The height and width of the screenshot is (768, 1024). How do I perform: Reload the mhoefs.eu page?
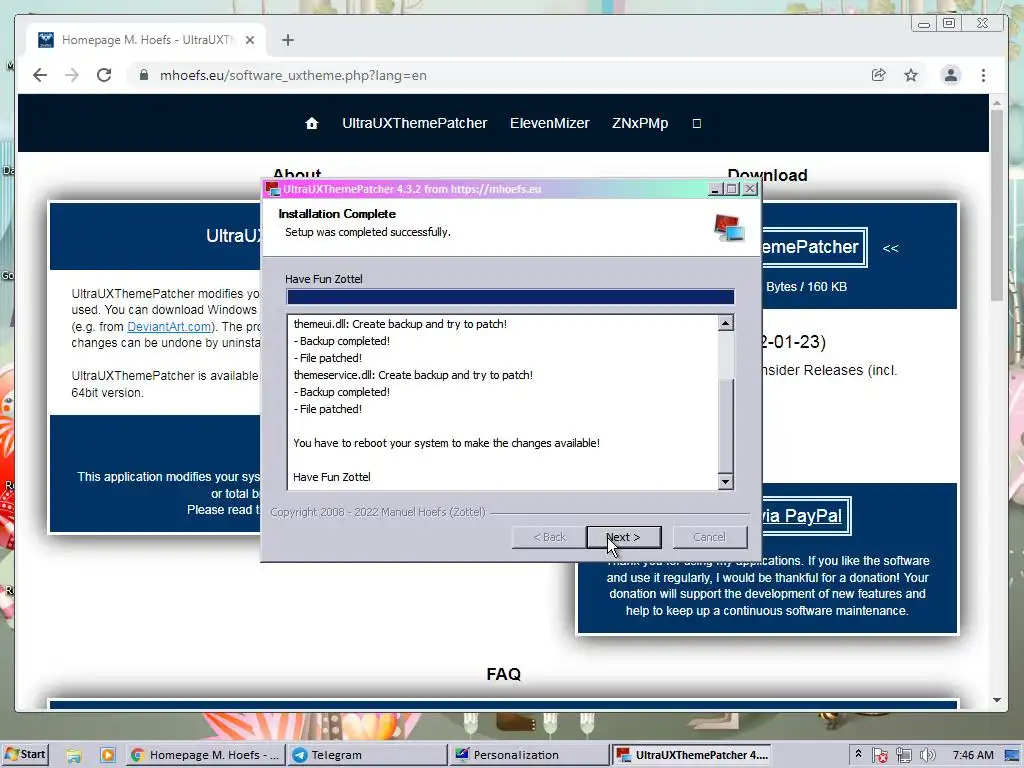[104, 75]
